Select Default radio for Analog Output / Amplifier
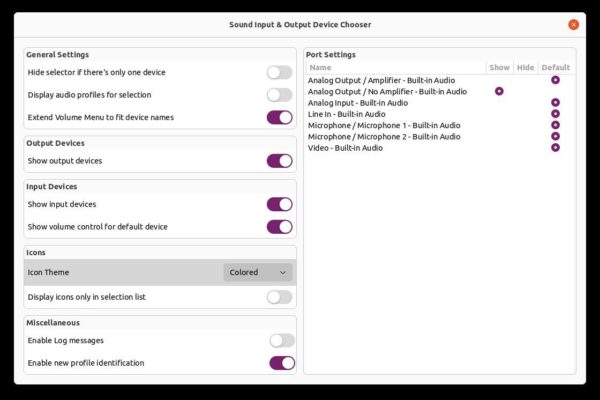 [555, 80]
